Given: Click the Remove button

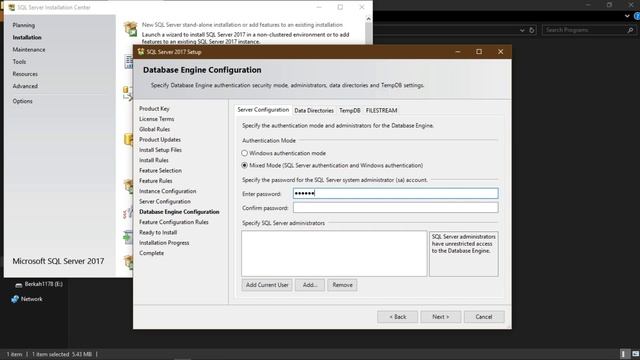Looking at the screenshot, I should [x=342, y=285].
